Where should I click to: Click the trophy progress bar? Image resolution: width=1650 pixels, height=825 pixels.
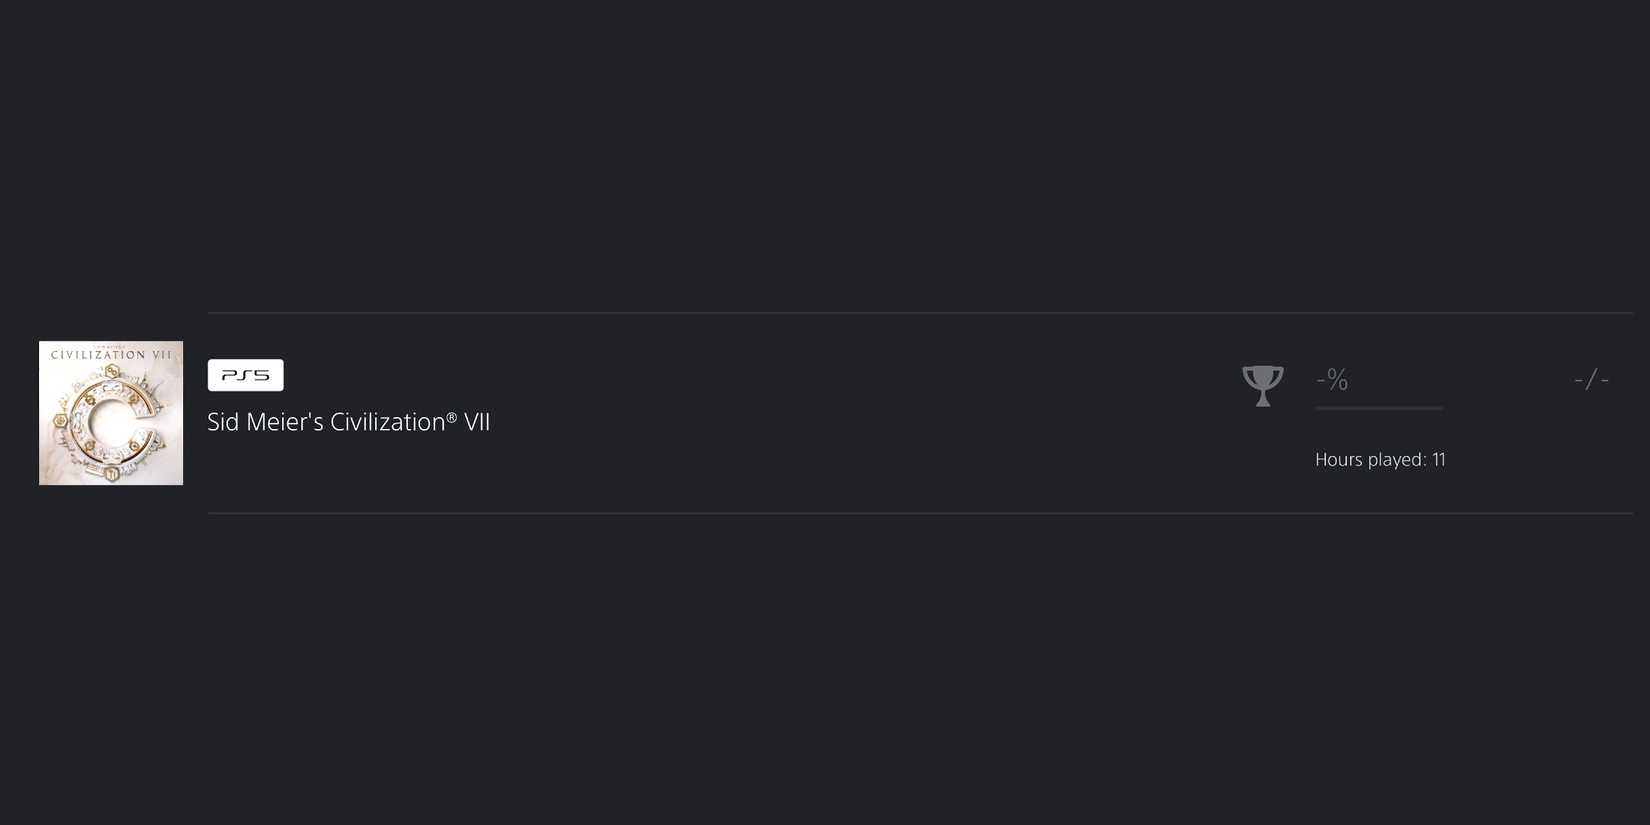pos(1379,408)
